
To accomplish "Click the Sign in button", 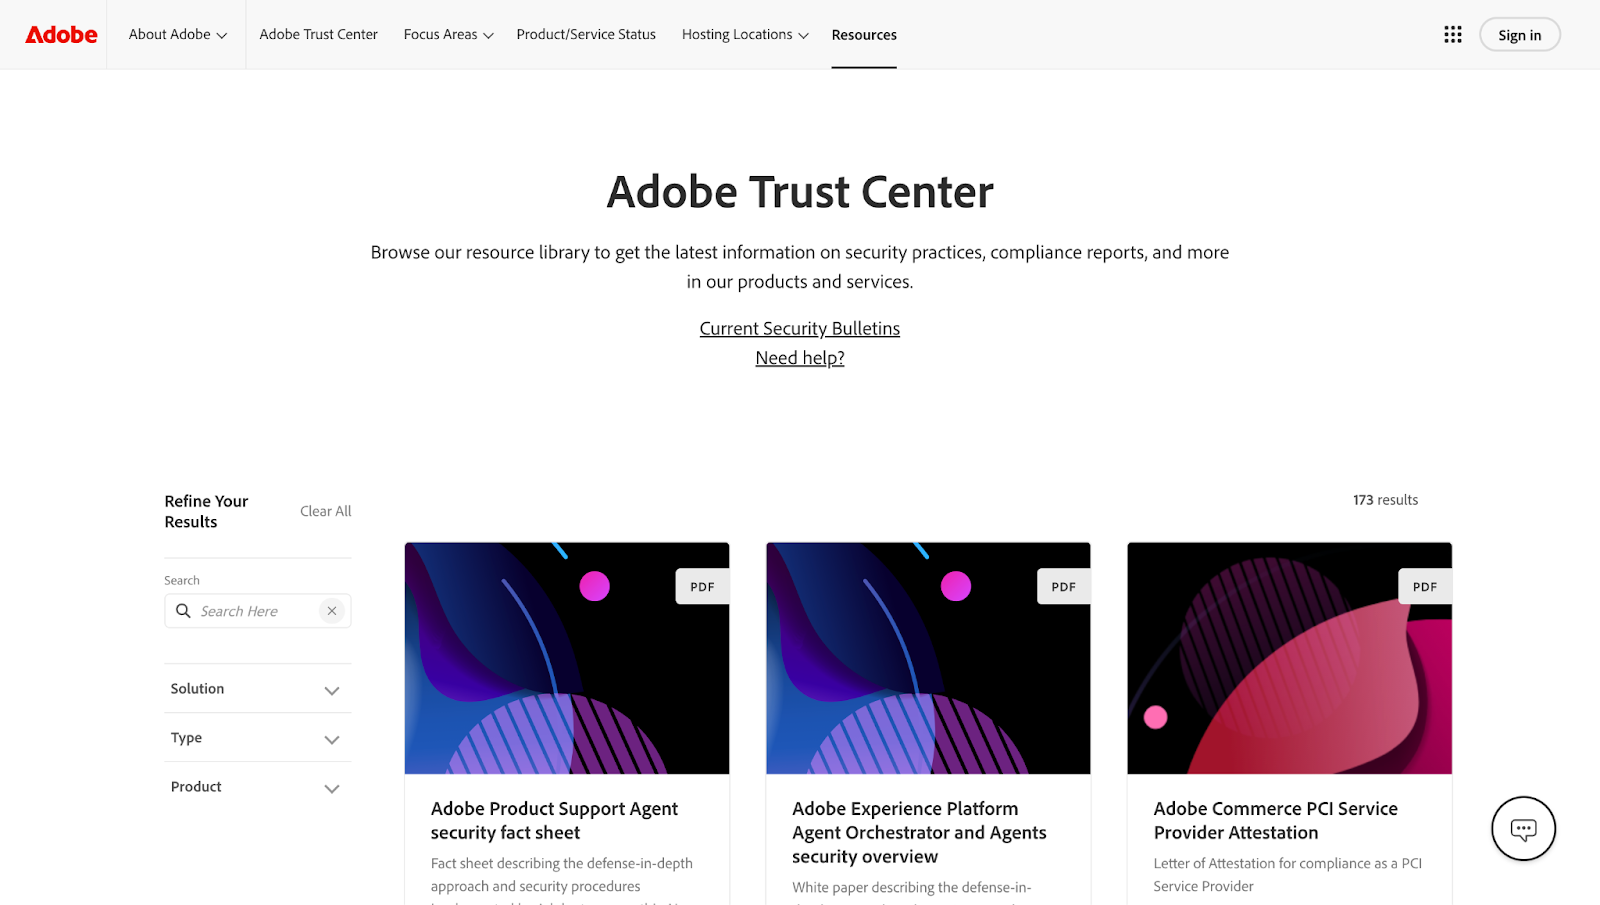I will 1520,35.
